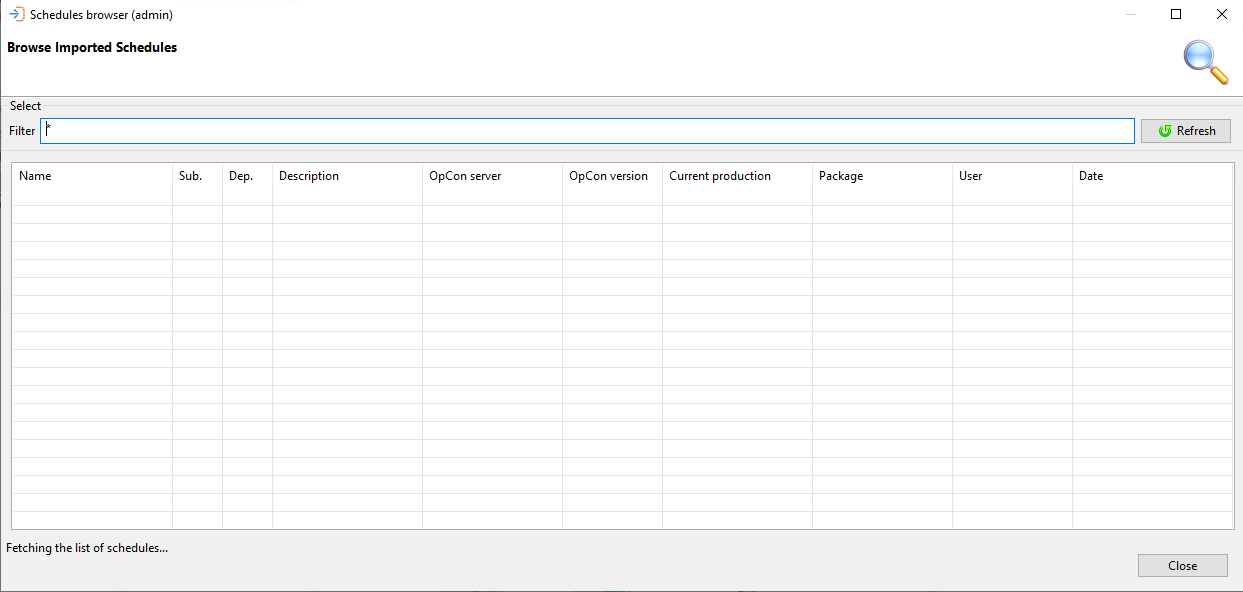The image size is (1243, 592).
Task: Click the 'Browse Imported Schedules' heading
Action: (92, 47)
